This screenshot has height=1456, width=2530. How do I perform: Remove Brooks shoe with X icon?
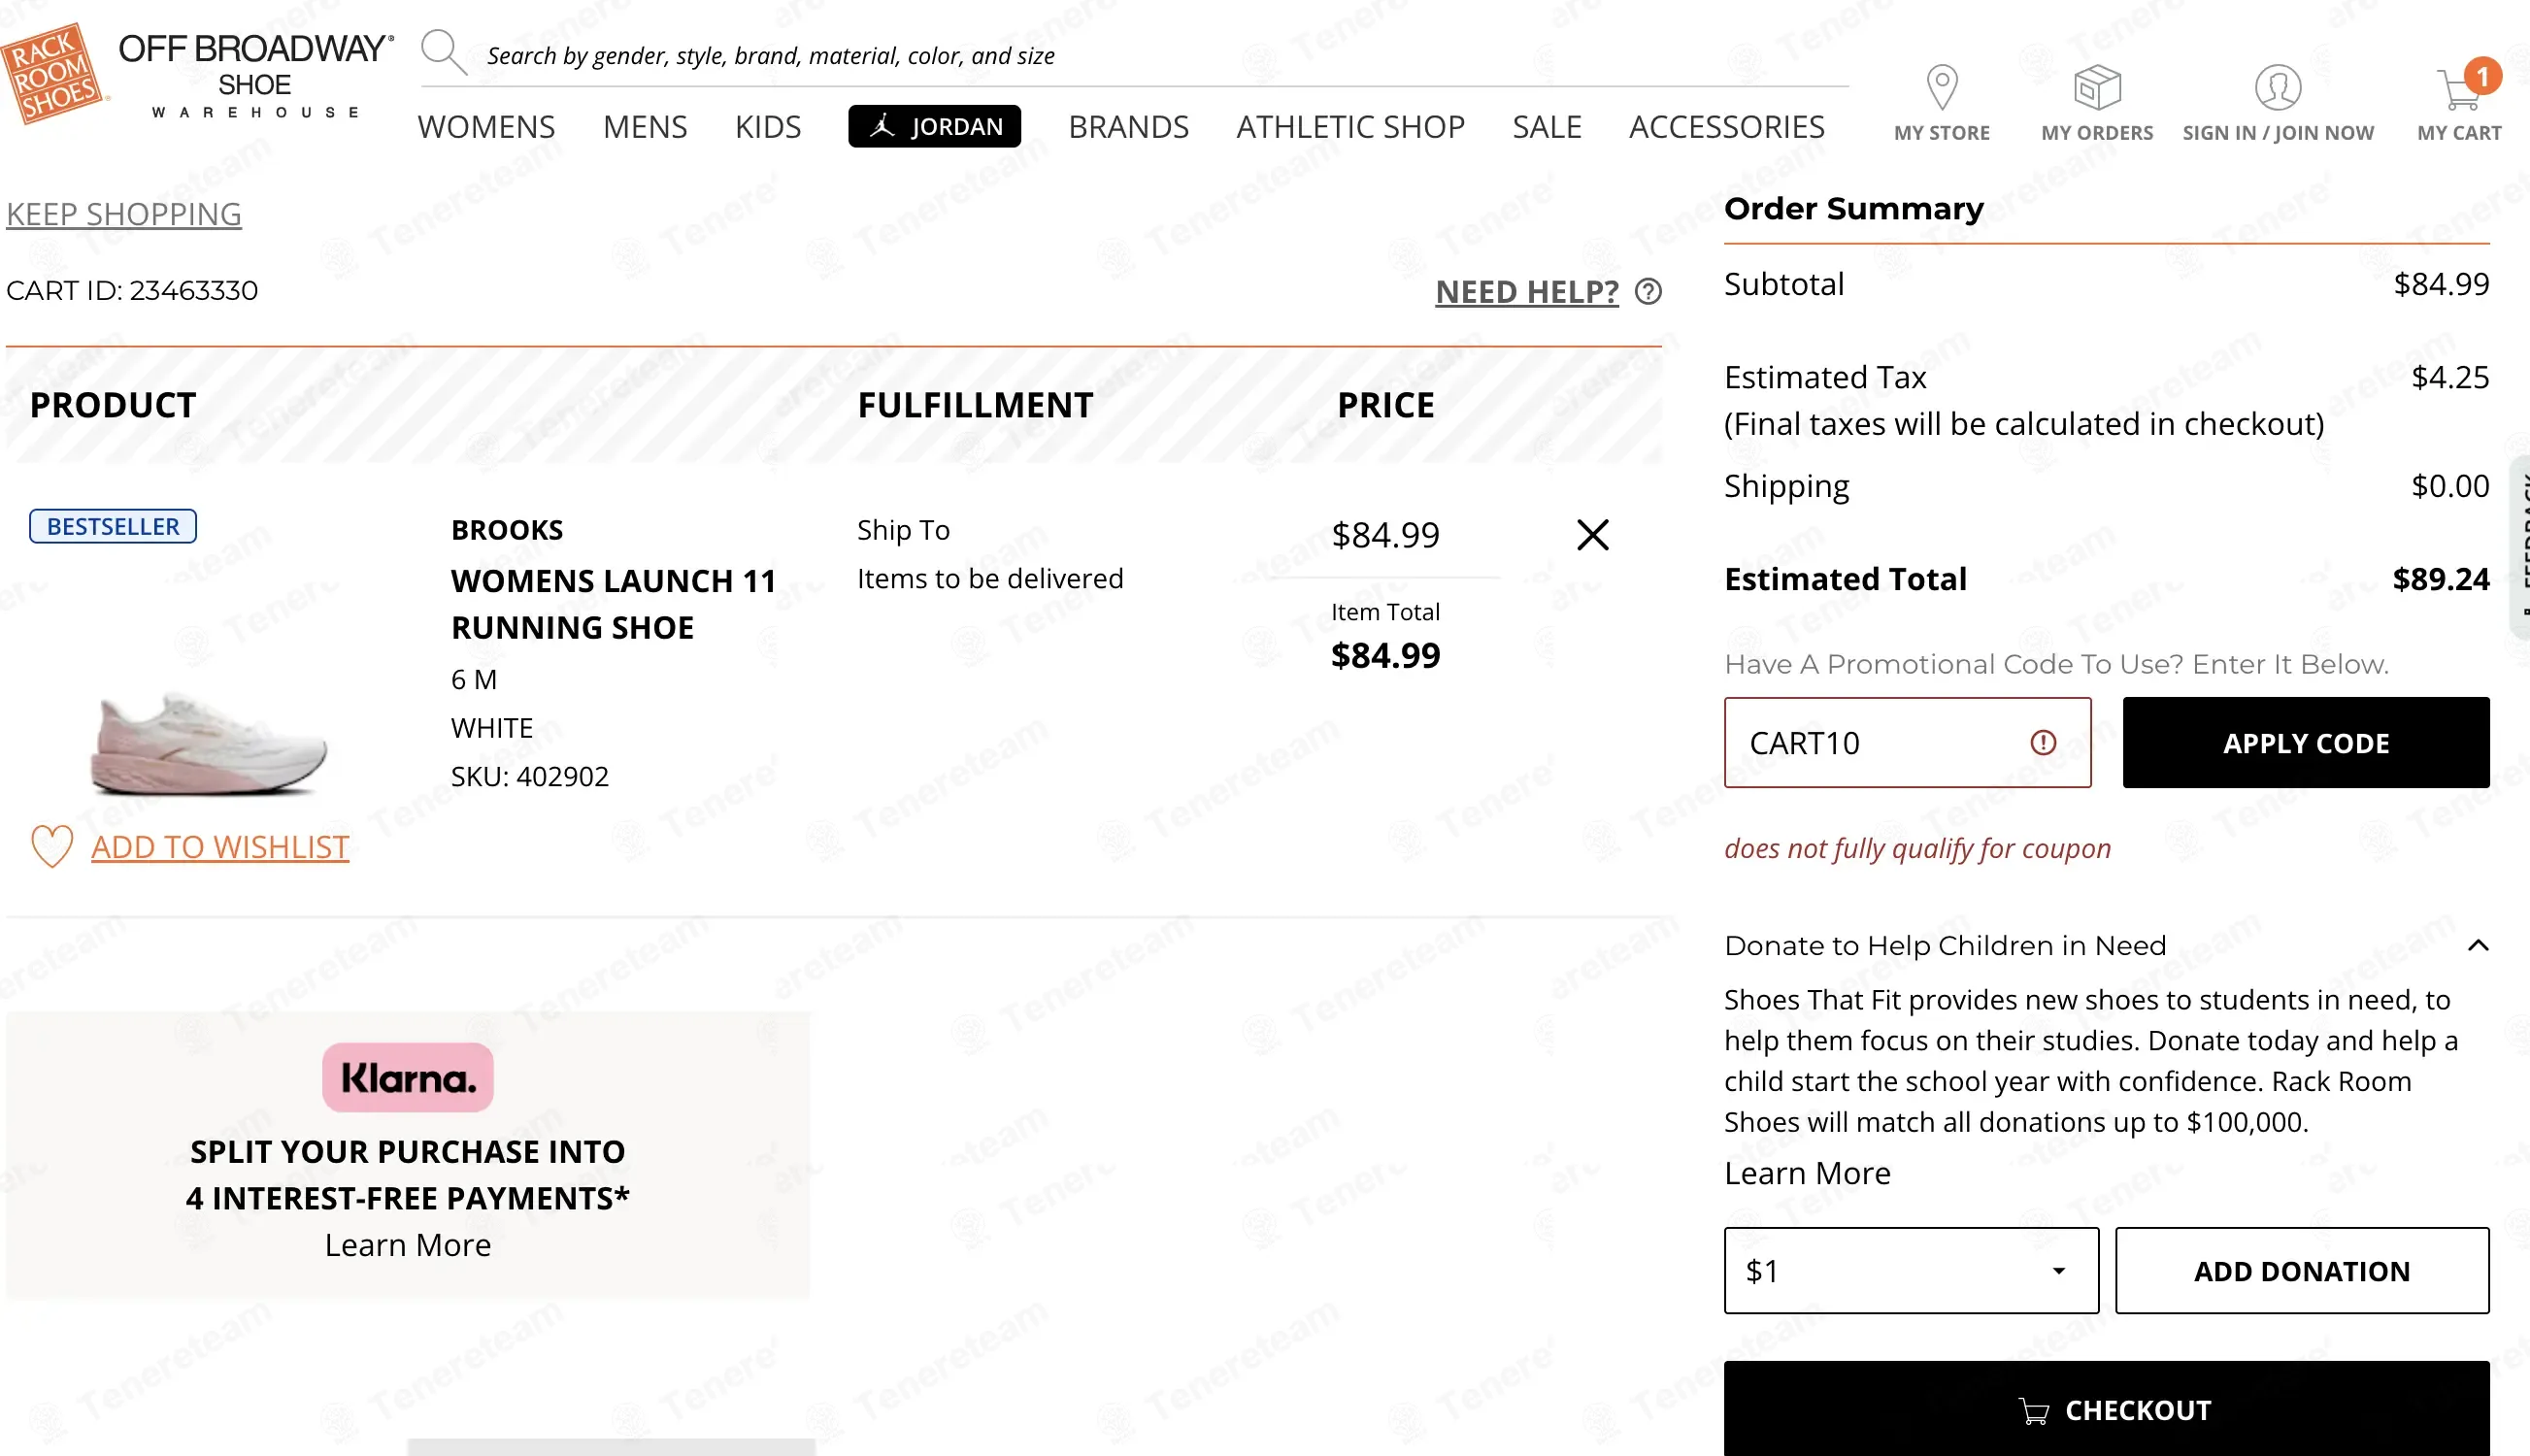point(1592,534)
